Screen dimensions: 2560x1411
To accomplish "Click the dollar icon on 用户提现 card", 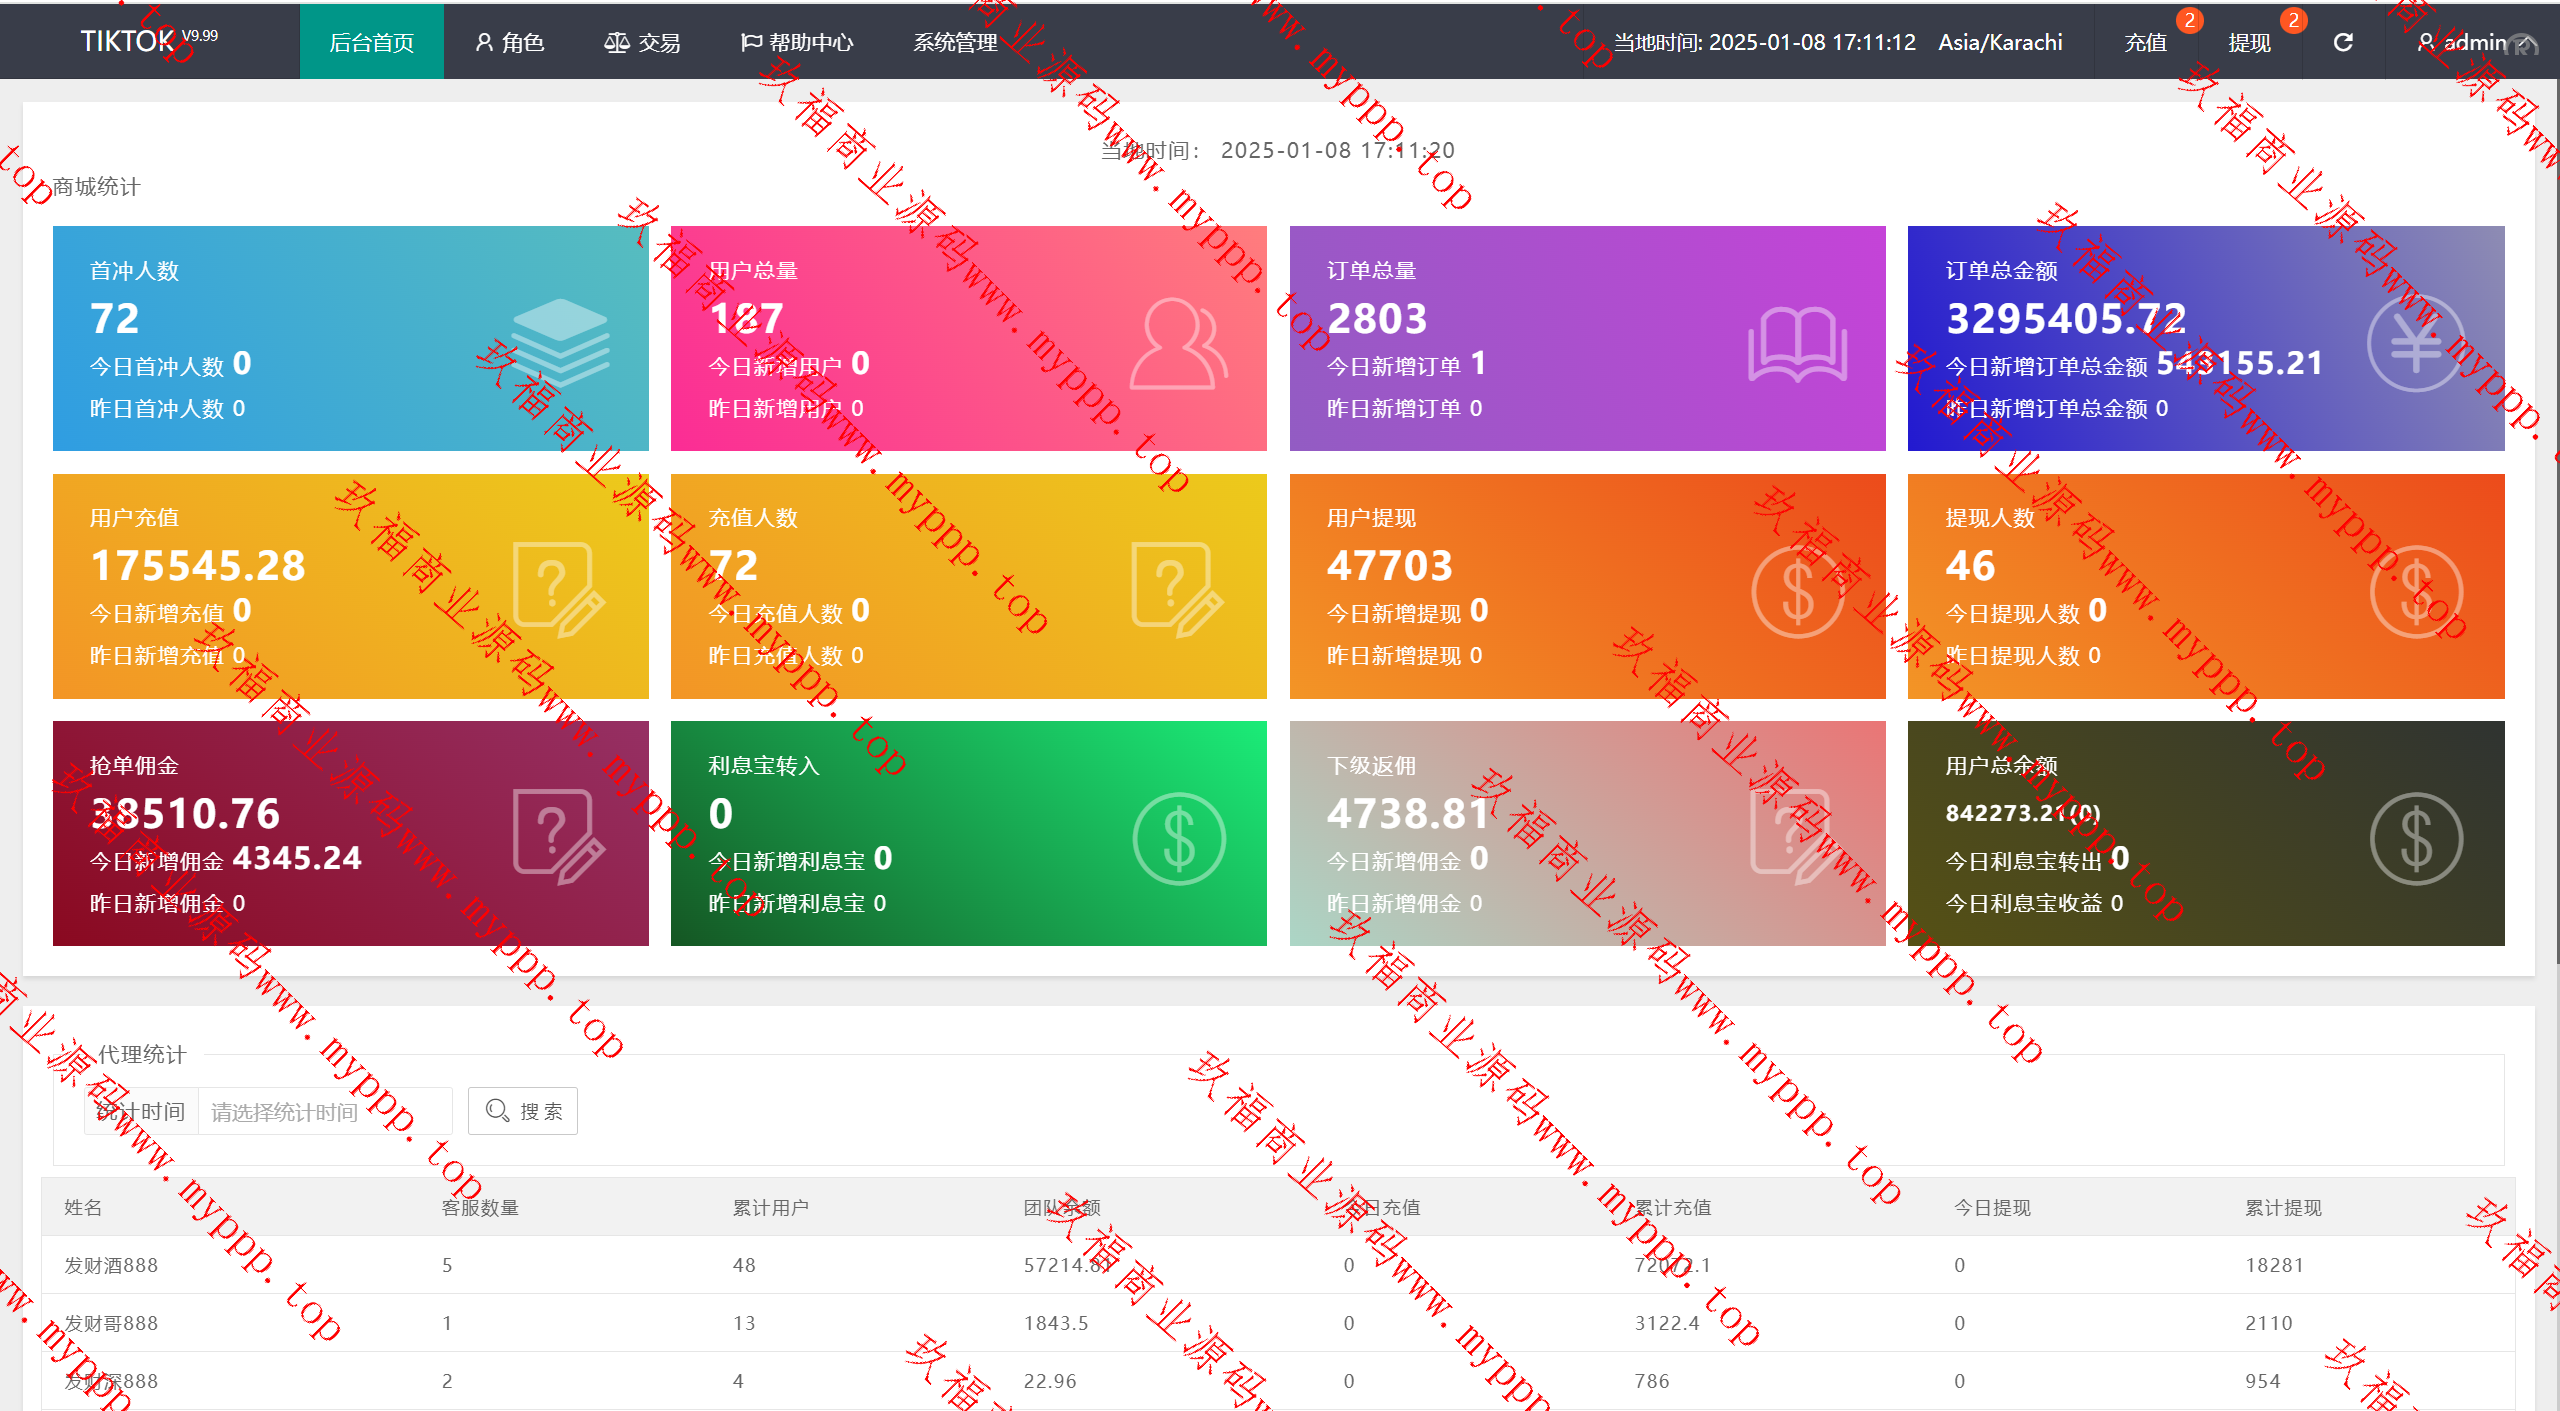I will tap(1797, 591).
